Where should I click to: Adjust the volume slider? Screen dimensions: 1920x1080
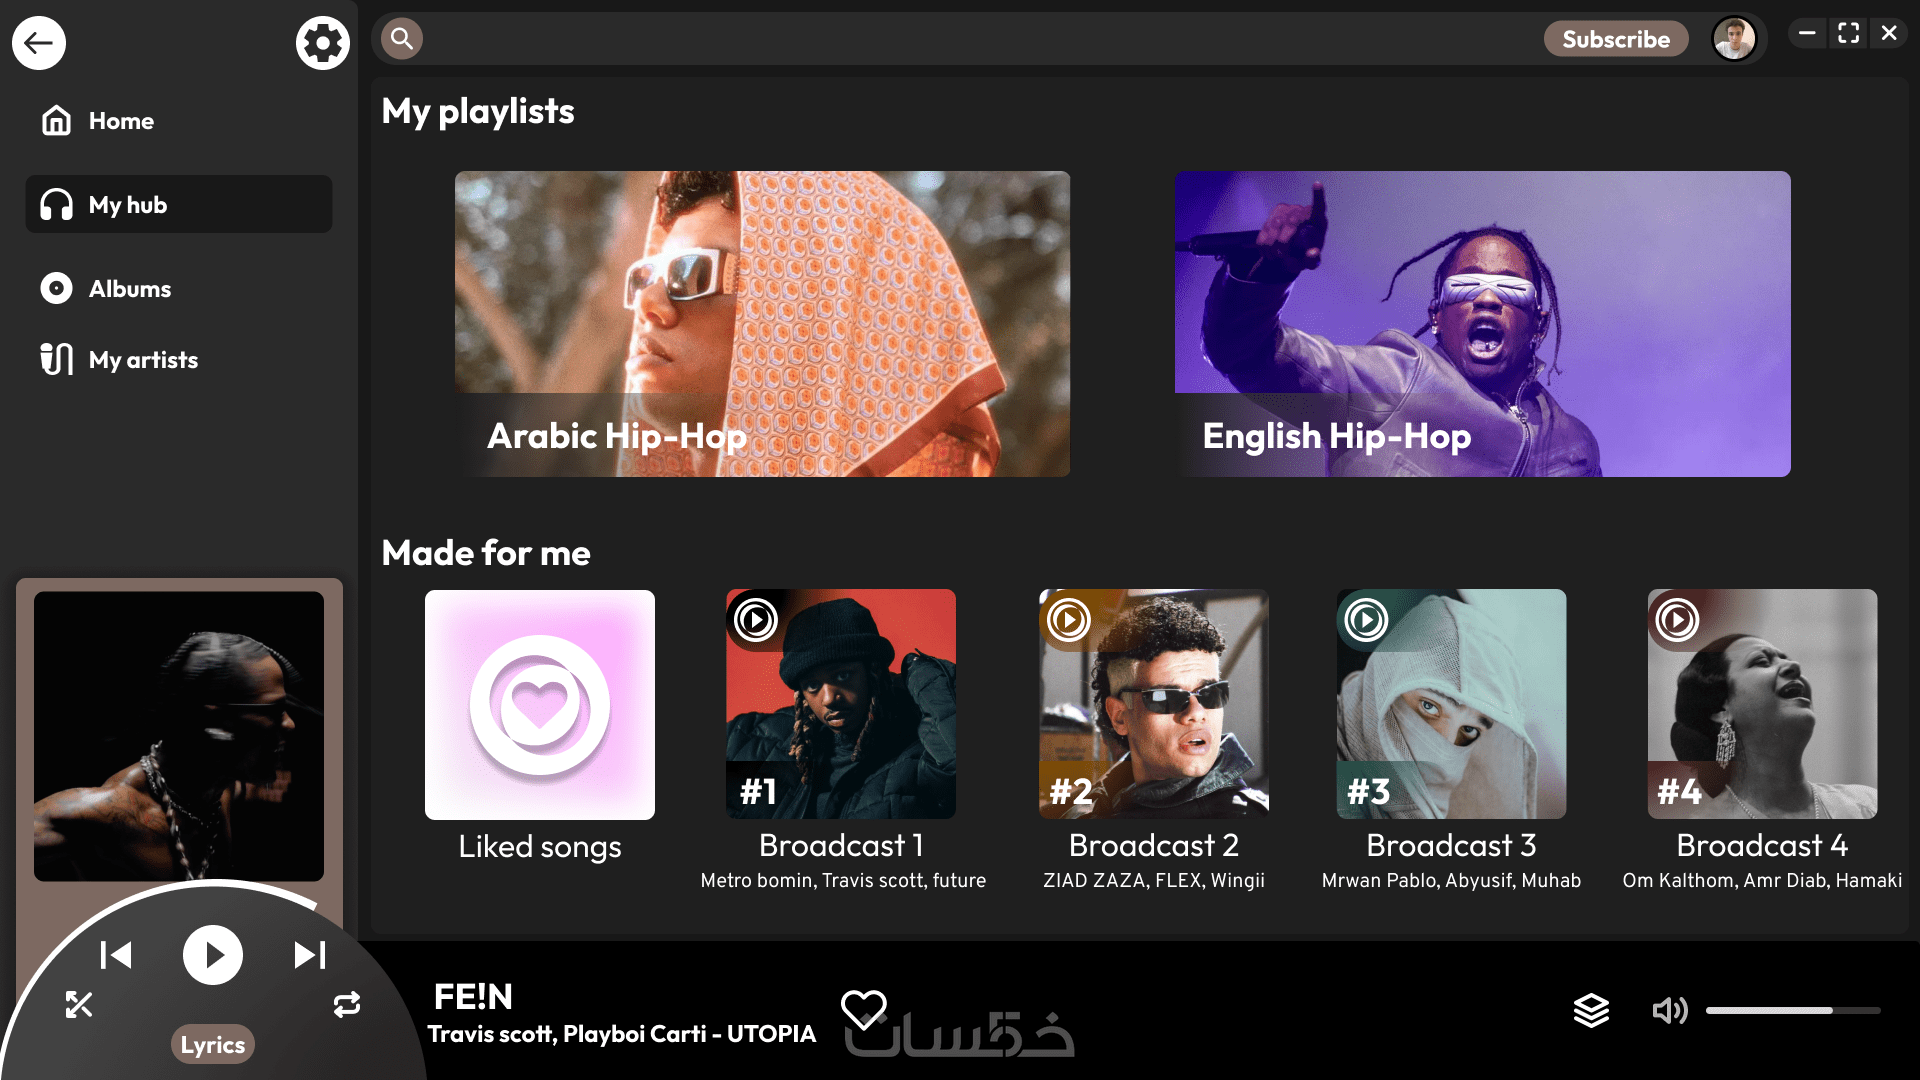pos(1792,1011)
